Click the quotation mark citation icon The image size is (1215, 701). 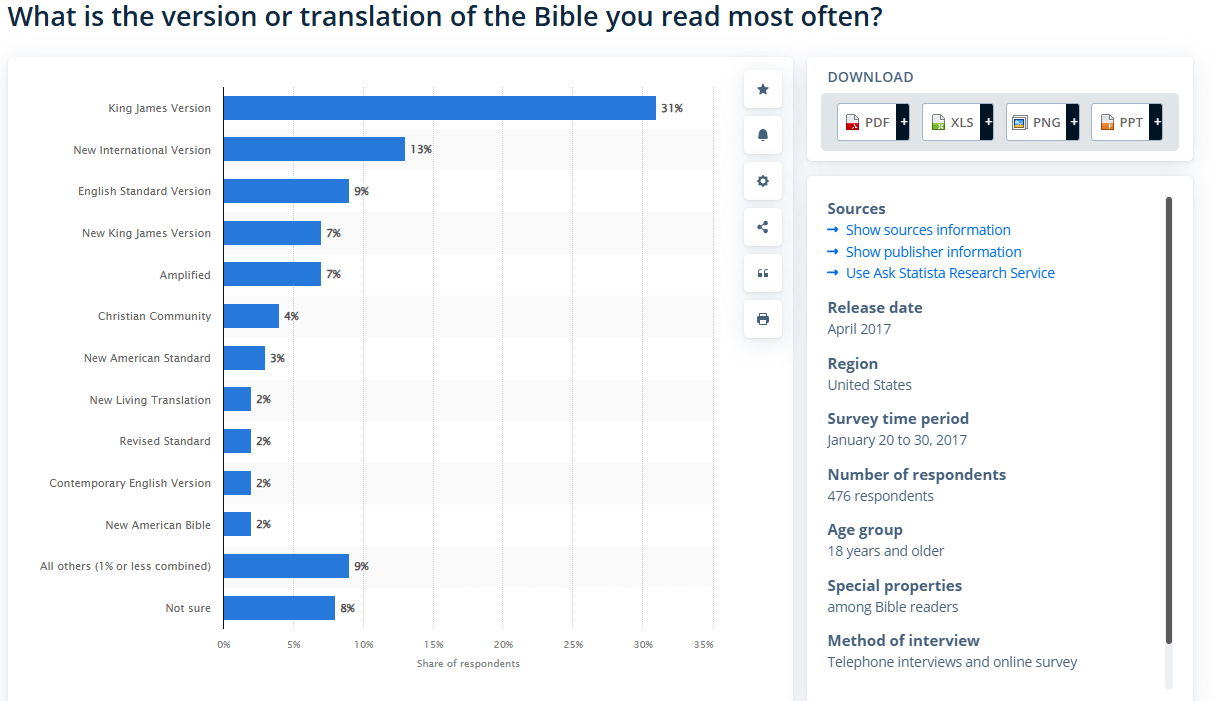[763, 273]
